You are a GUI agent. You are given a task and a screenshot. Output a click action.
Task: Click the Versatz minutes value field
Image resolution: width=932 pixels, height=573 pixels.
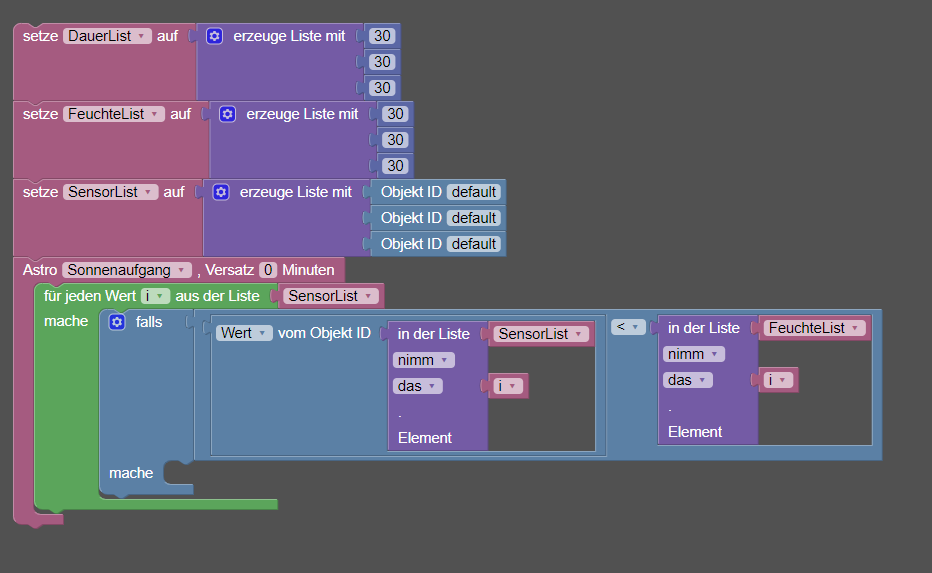click(268, 270)
